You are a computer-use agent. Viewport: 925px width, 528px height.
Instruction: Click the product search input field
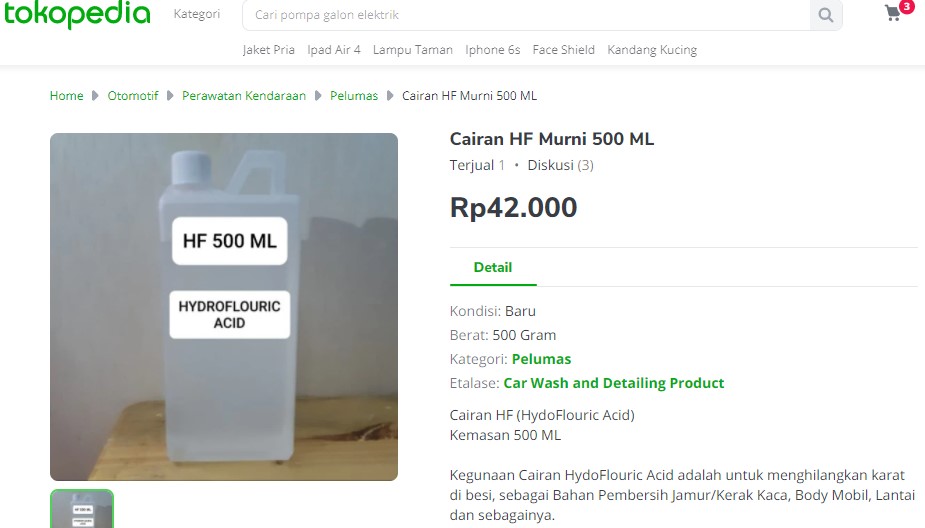526,15
